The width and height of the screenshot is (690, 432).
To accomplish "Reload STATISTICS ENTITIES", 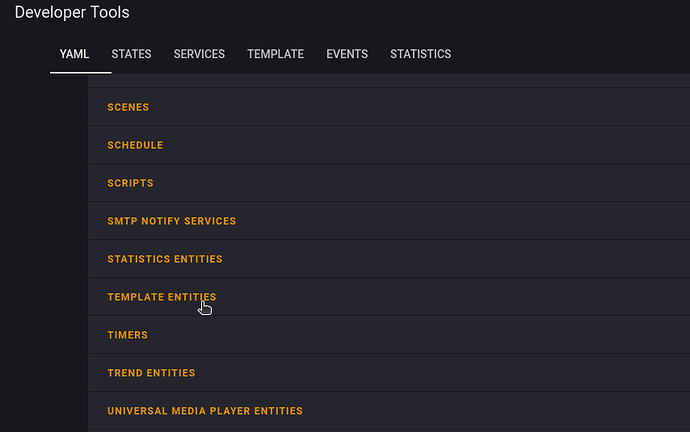I will pyautogui.click(x=165, y=259).
